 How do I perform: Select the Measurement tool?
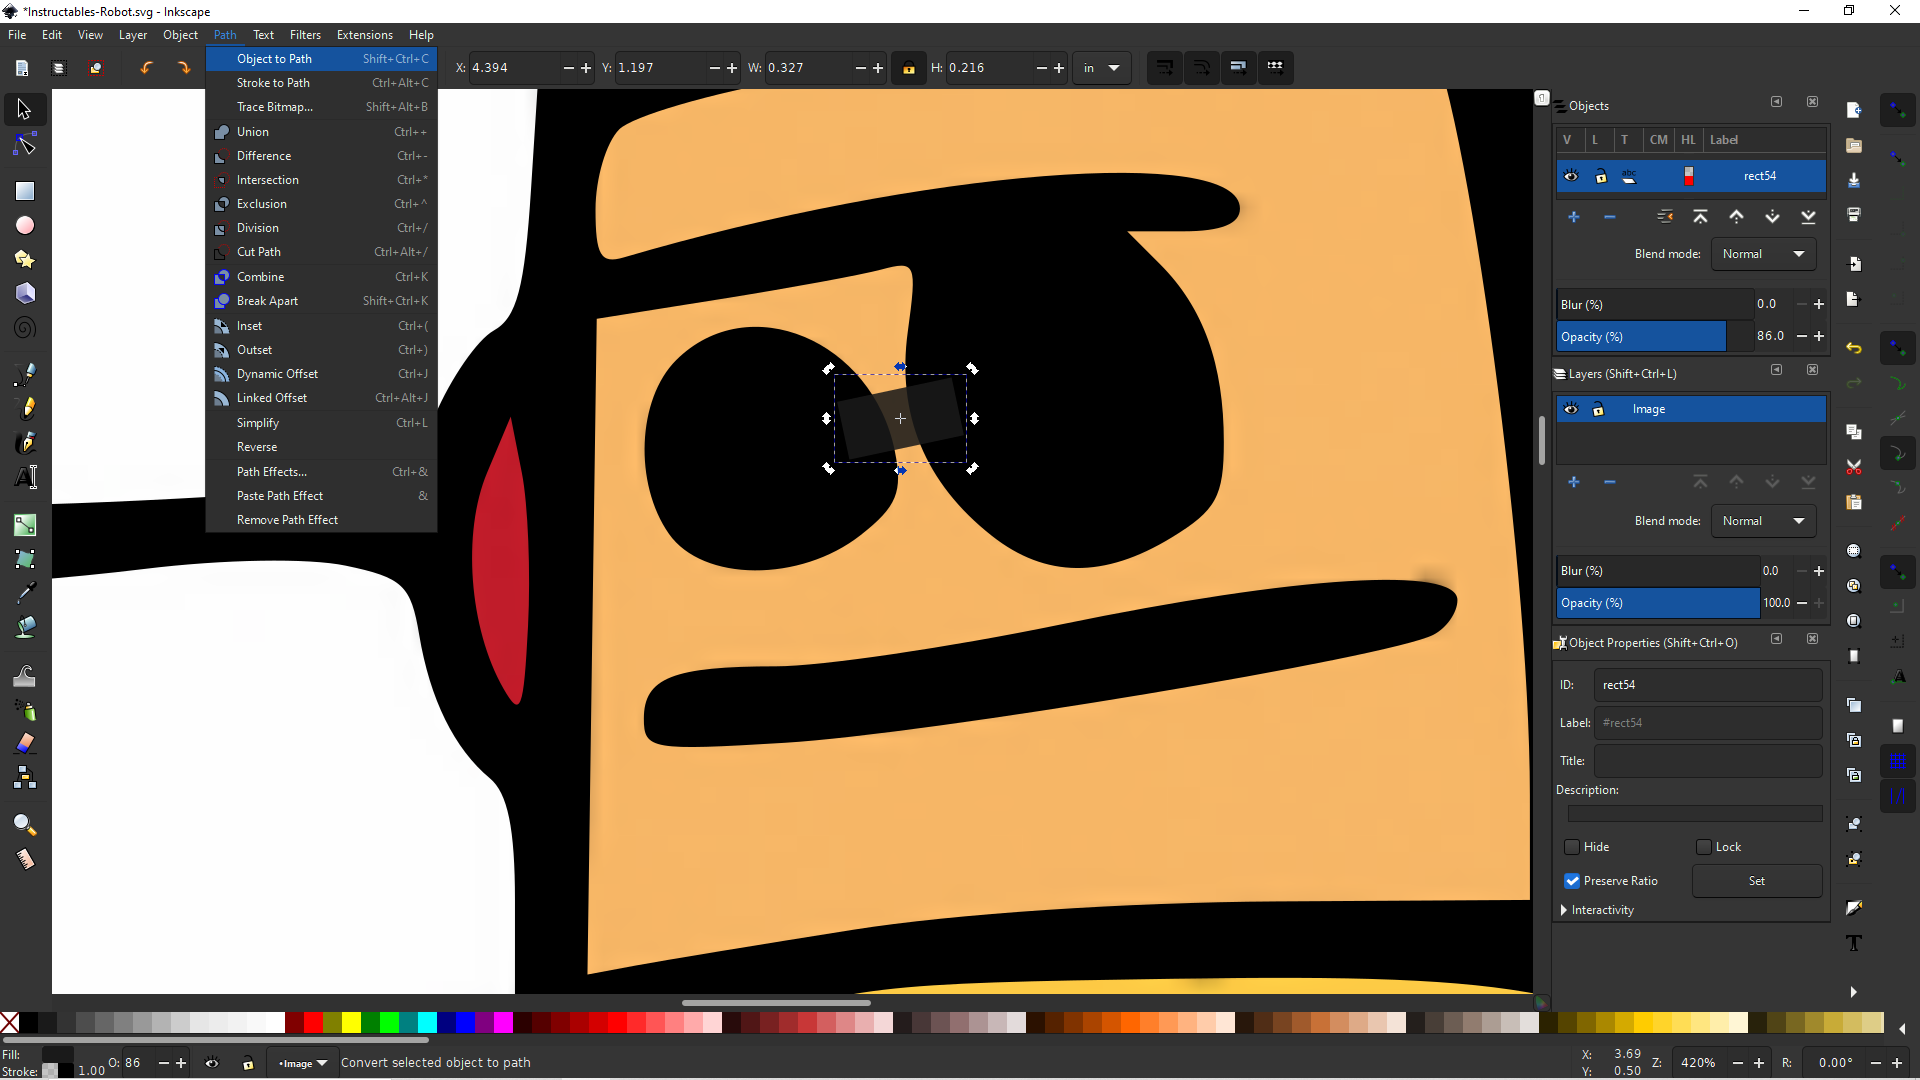tap(24, 859)
